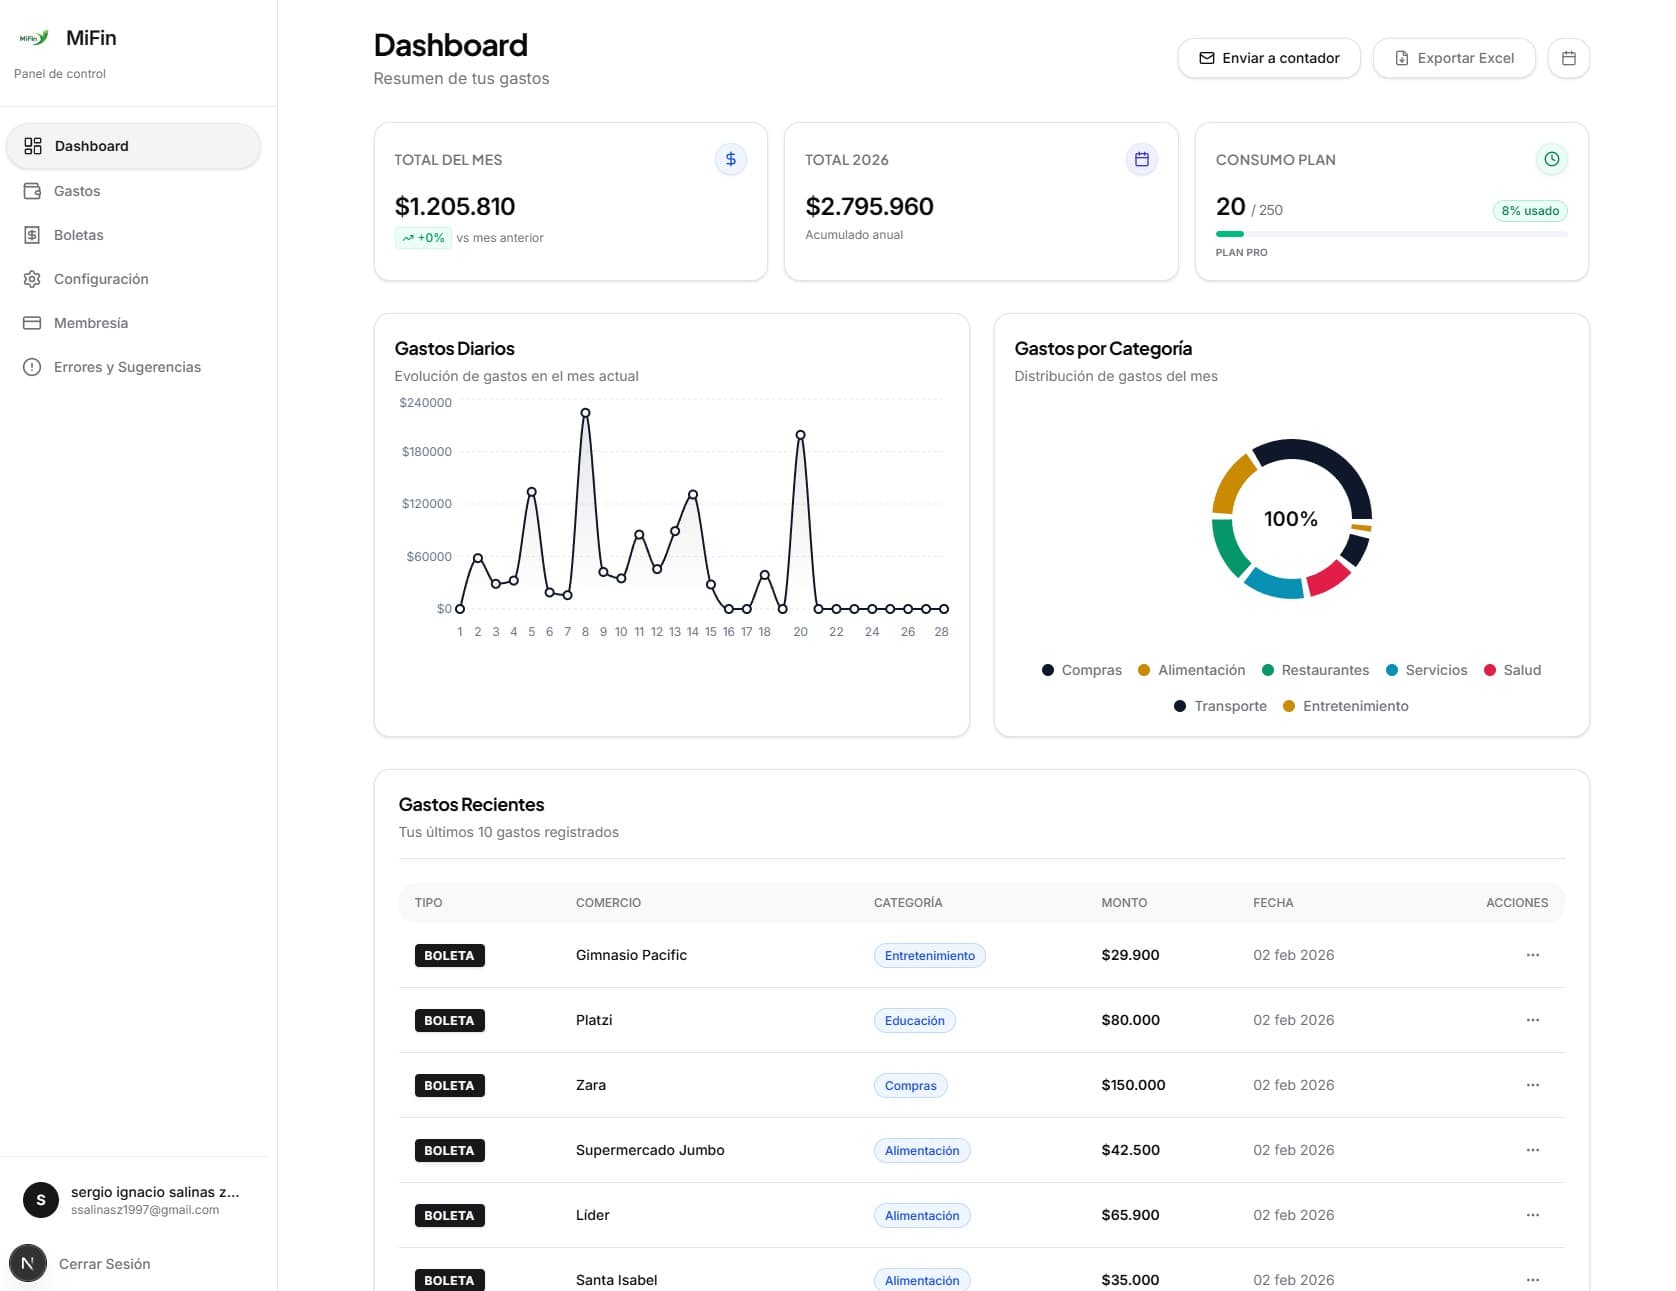Click the Enviar a contador button

(1268, 57)
